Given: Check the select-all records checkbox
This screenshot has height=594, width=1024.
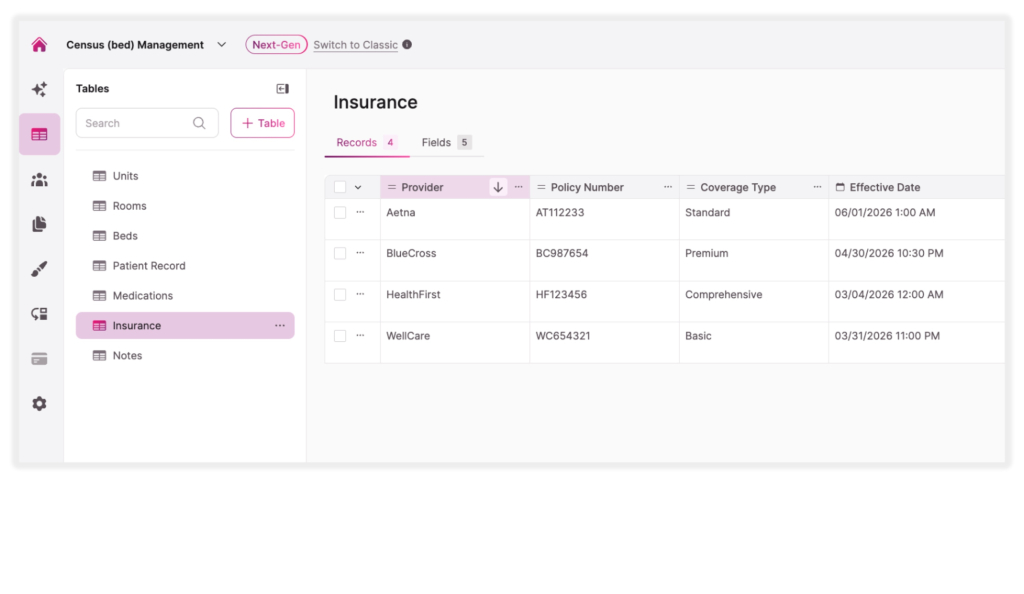Looking at the screenshot, I should coord(339,186).
